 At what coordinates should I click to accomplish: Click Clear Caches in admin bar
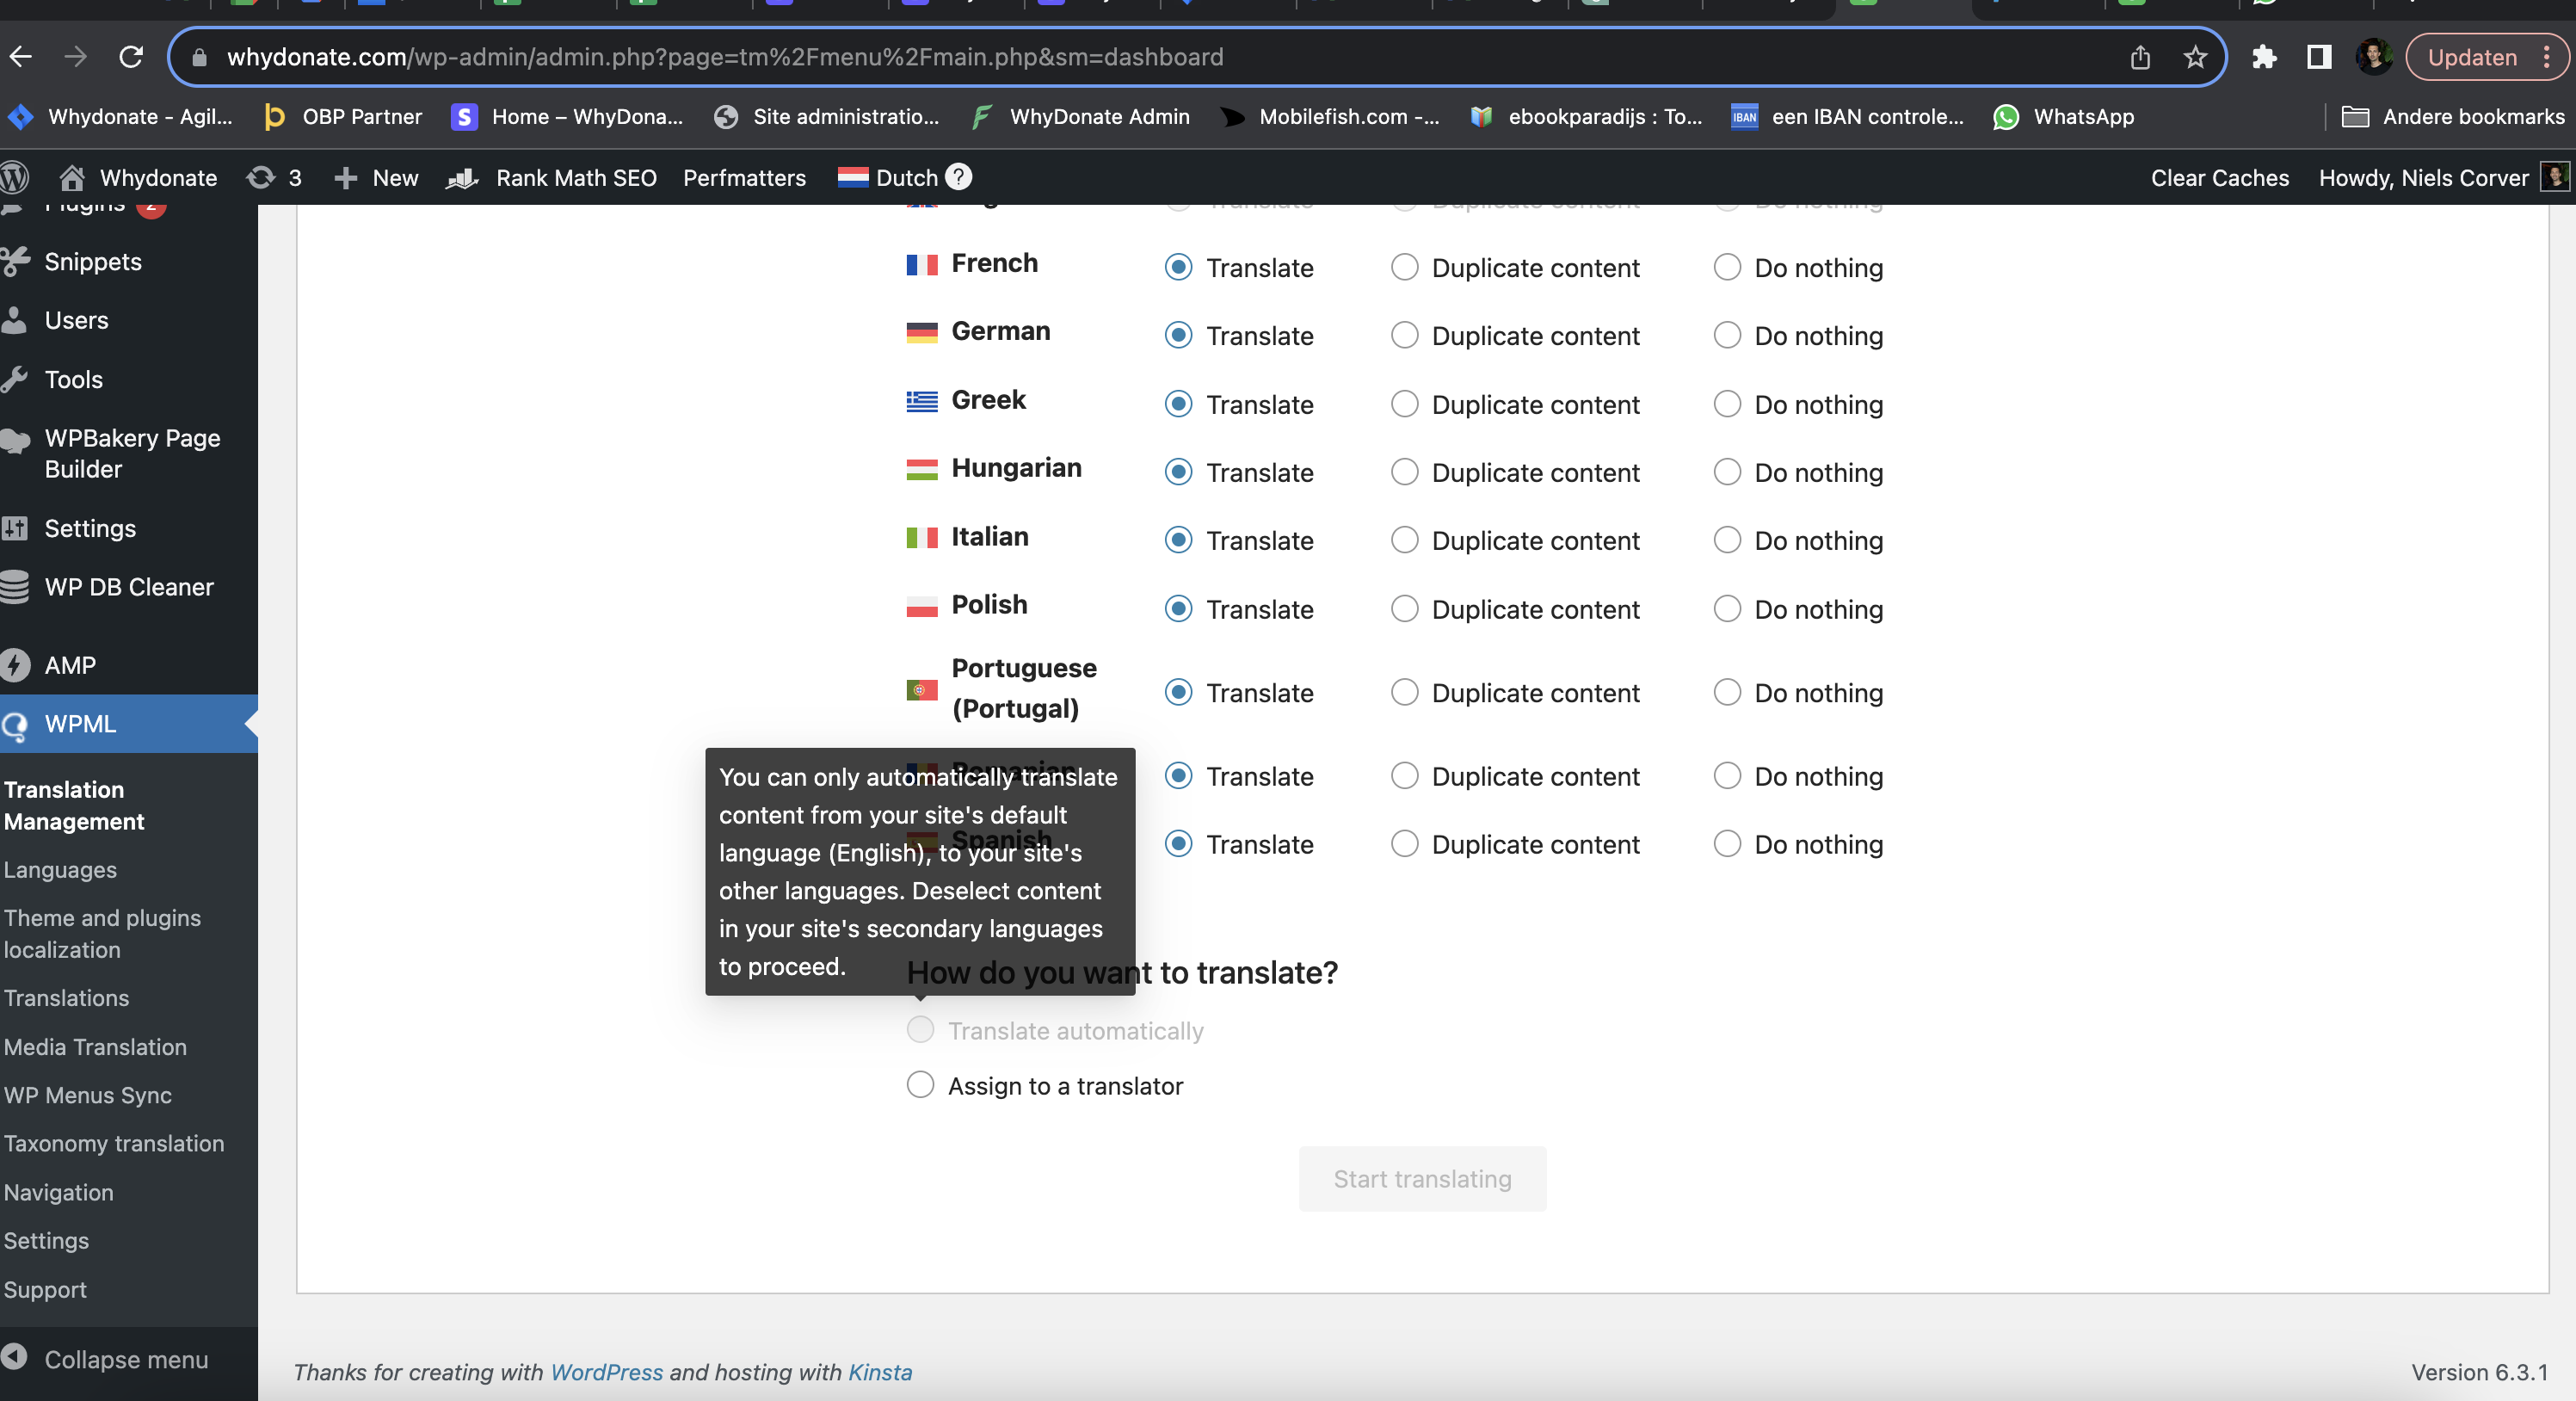pyautogui.click(x=2219, y=178)
